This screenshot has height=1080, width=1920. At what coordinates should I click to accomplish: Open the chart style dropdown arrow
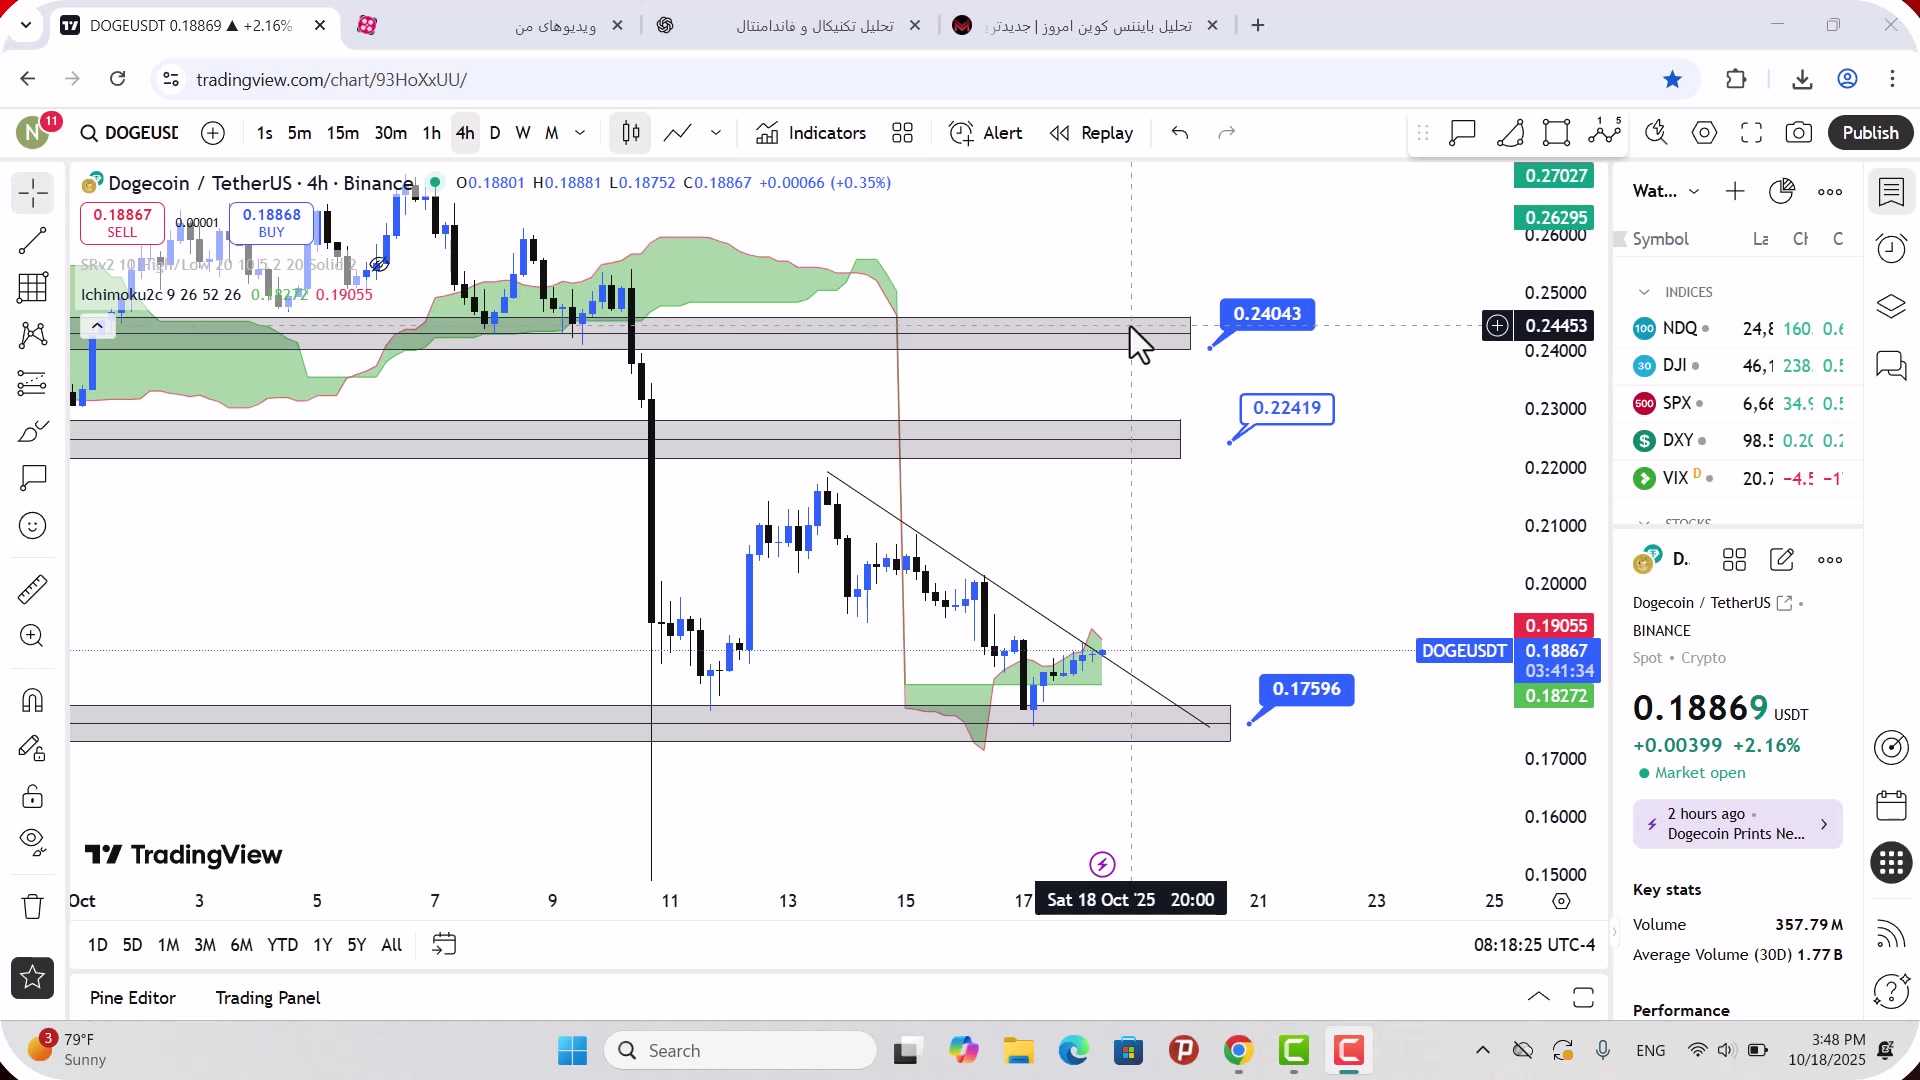pos(716,133)
